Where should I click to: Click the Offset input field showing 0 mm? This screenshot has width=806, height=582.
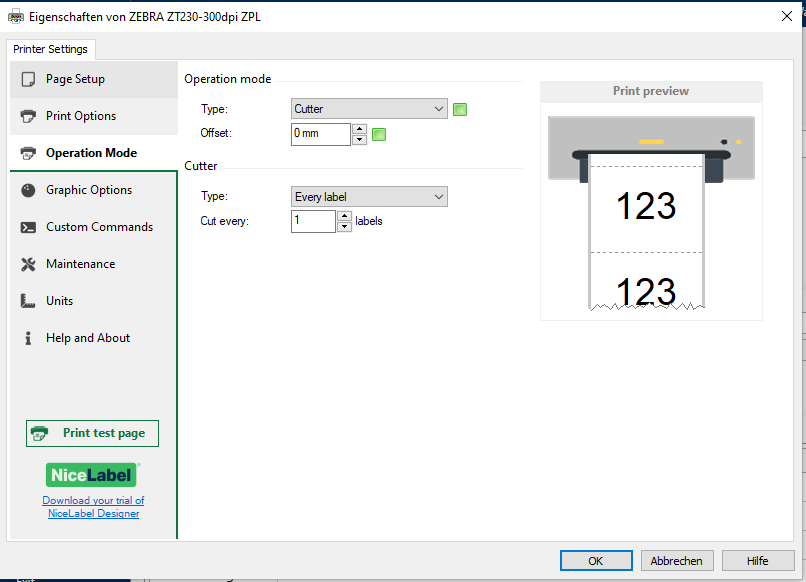321,134
